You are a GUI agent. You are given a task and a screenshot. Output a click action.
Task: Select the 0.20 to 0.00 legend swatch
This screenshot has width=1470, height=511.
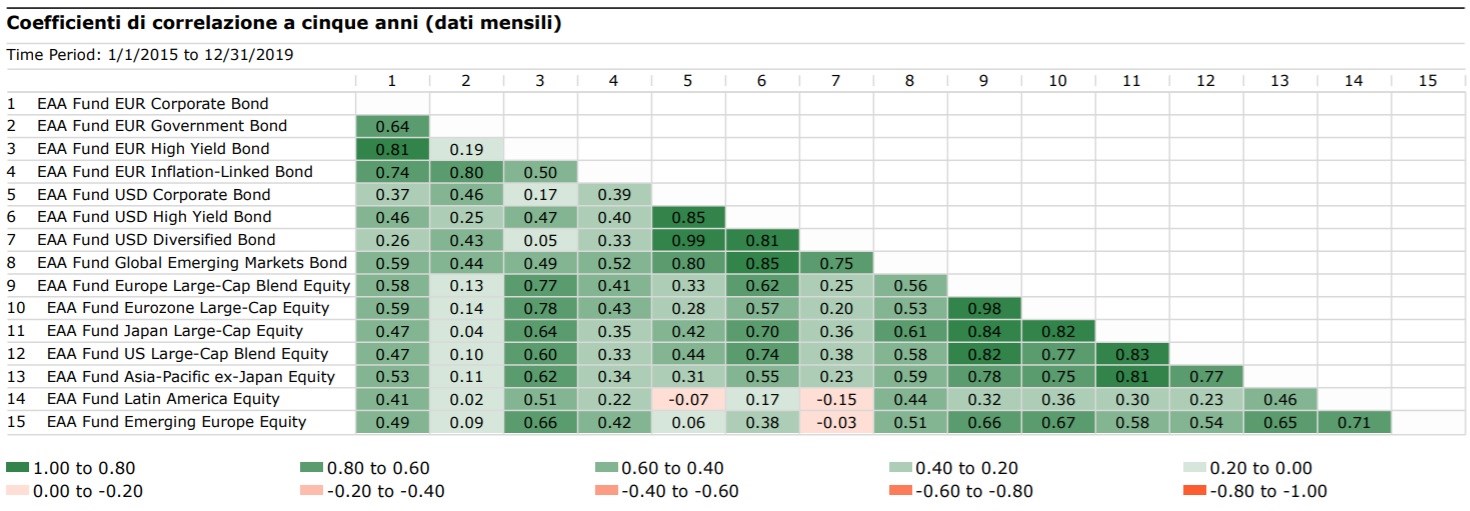click(1194, 468)
